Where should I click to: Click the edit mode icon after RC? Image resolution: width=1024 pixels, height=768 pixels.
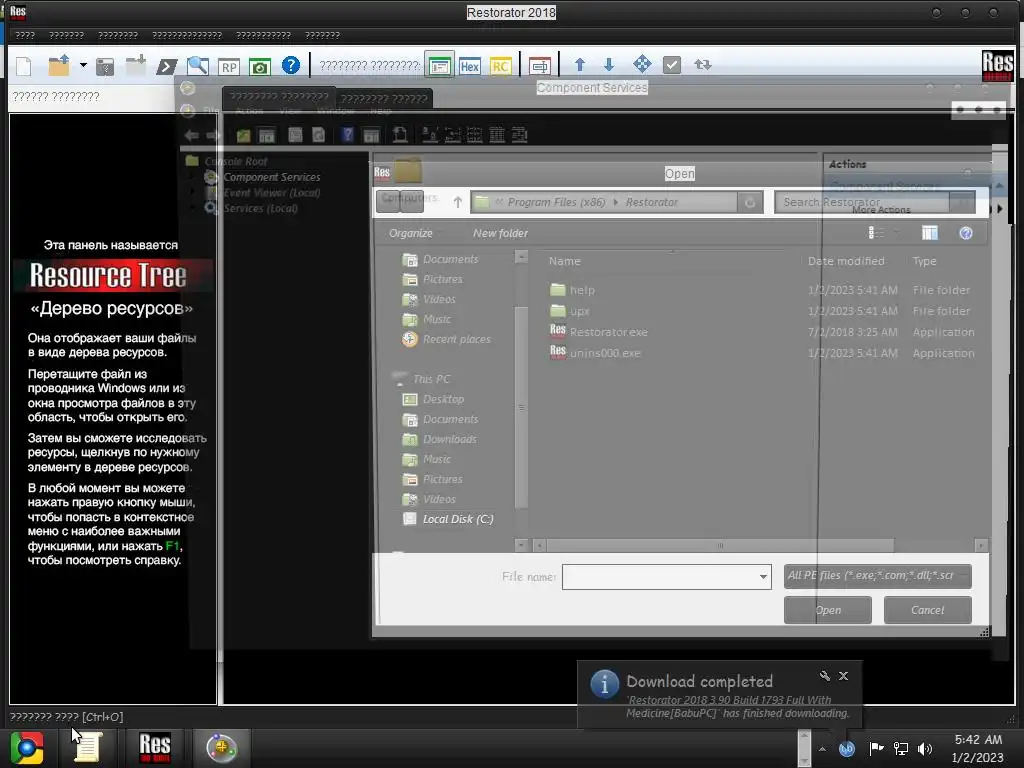point(539,65)
